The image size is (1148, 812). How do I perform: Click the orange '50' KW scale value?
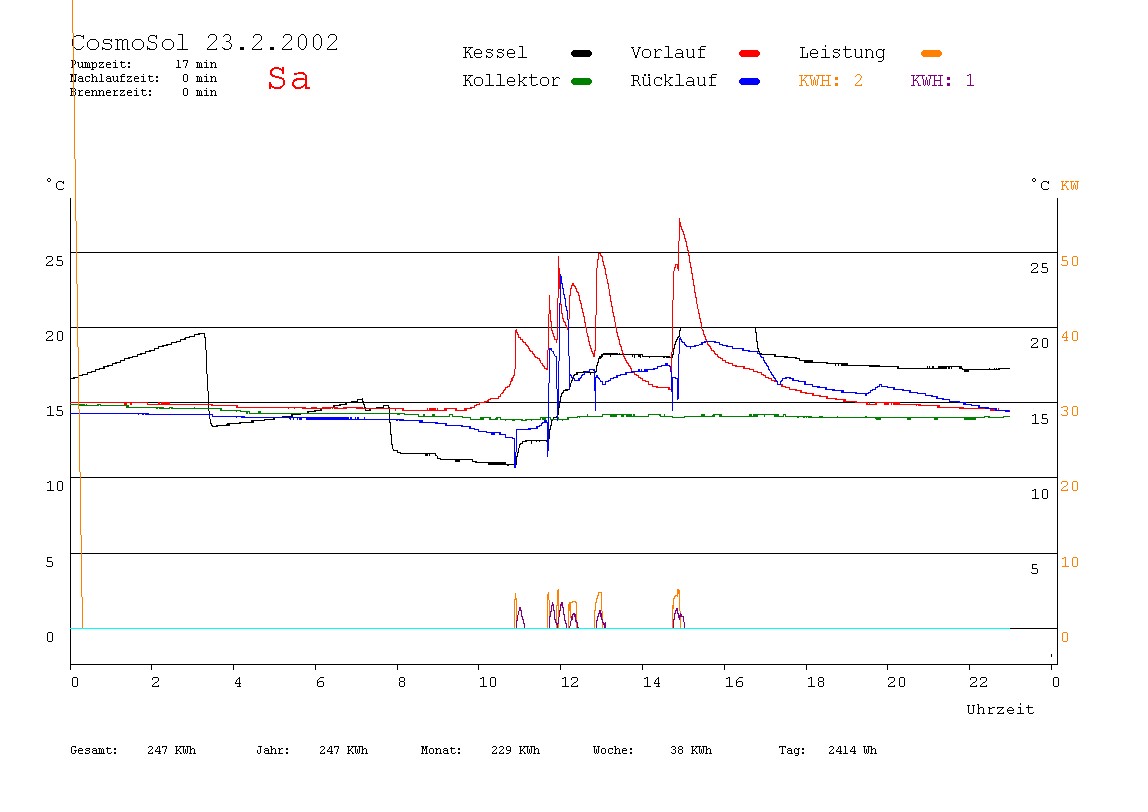1070,261
